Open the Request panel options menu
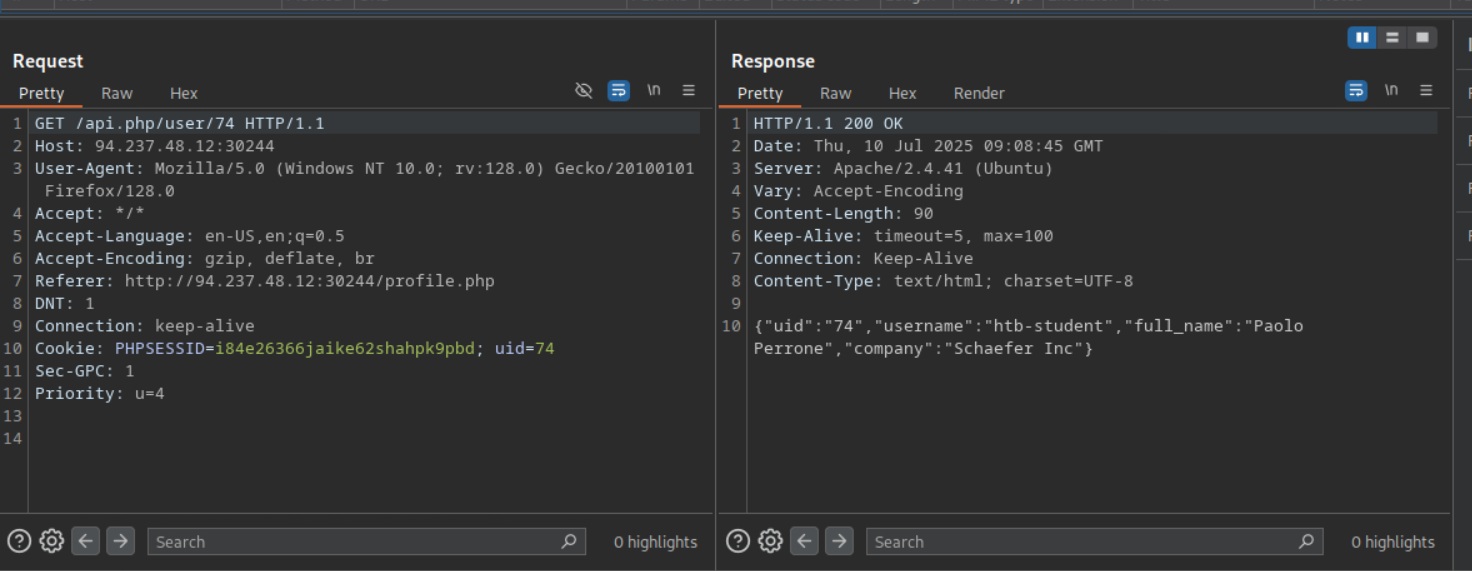1472x571 pixels. 689,91
